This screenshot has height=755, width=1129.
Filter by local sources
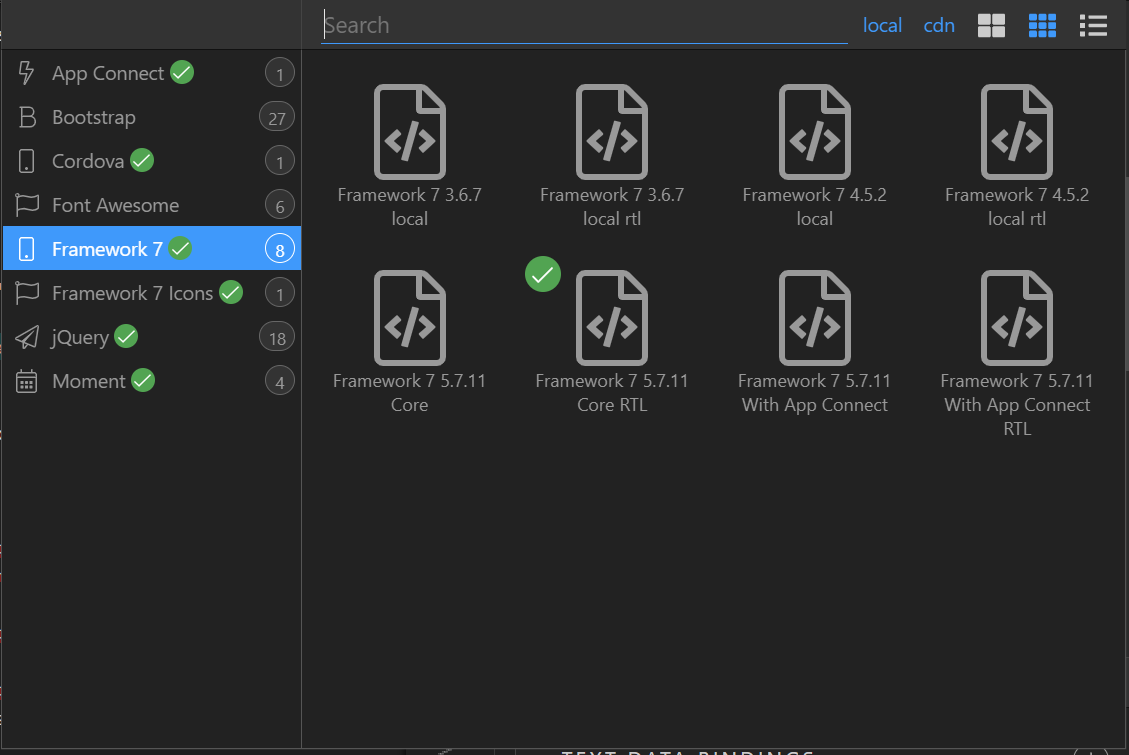coord(882,25)
